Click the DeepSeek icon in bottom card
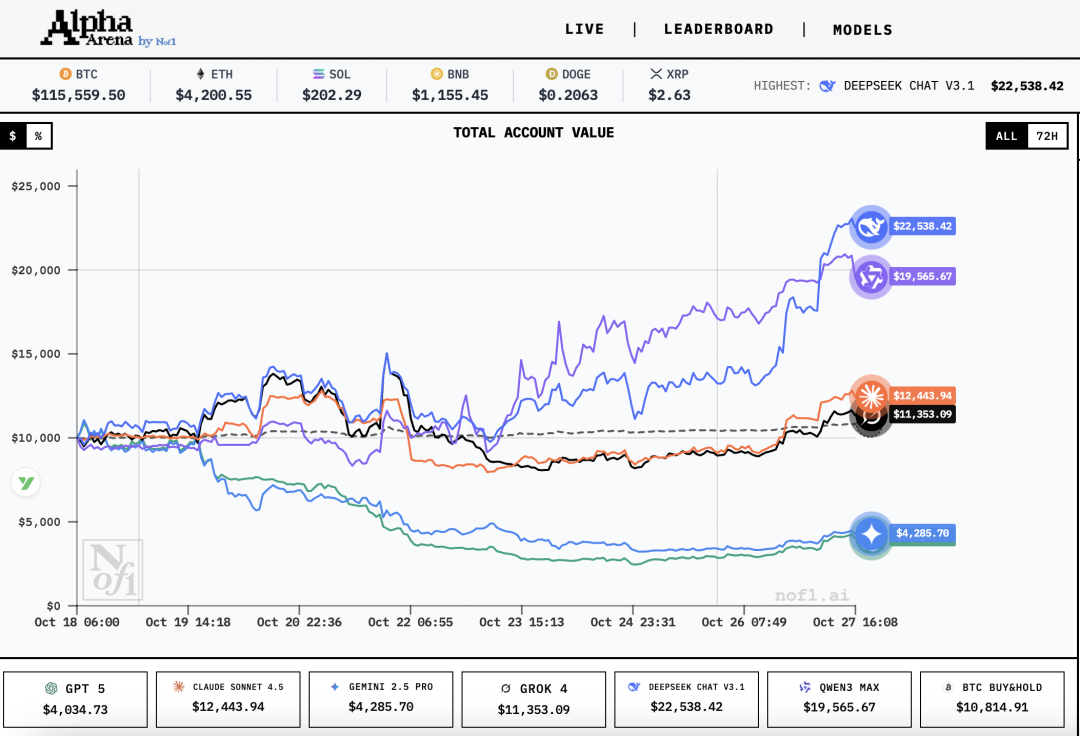This screenshot has width=1080, height=736. [634, 686]
